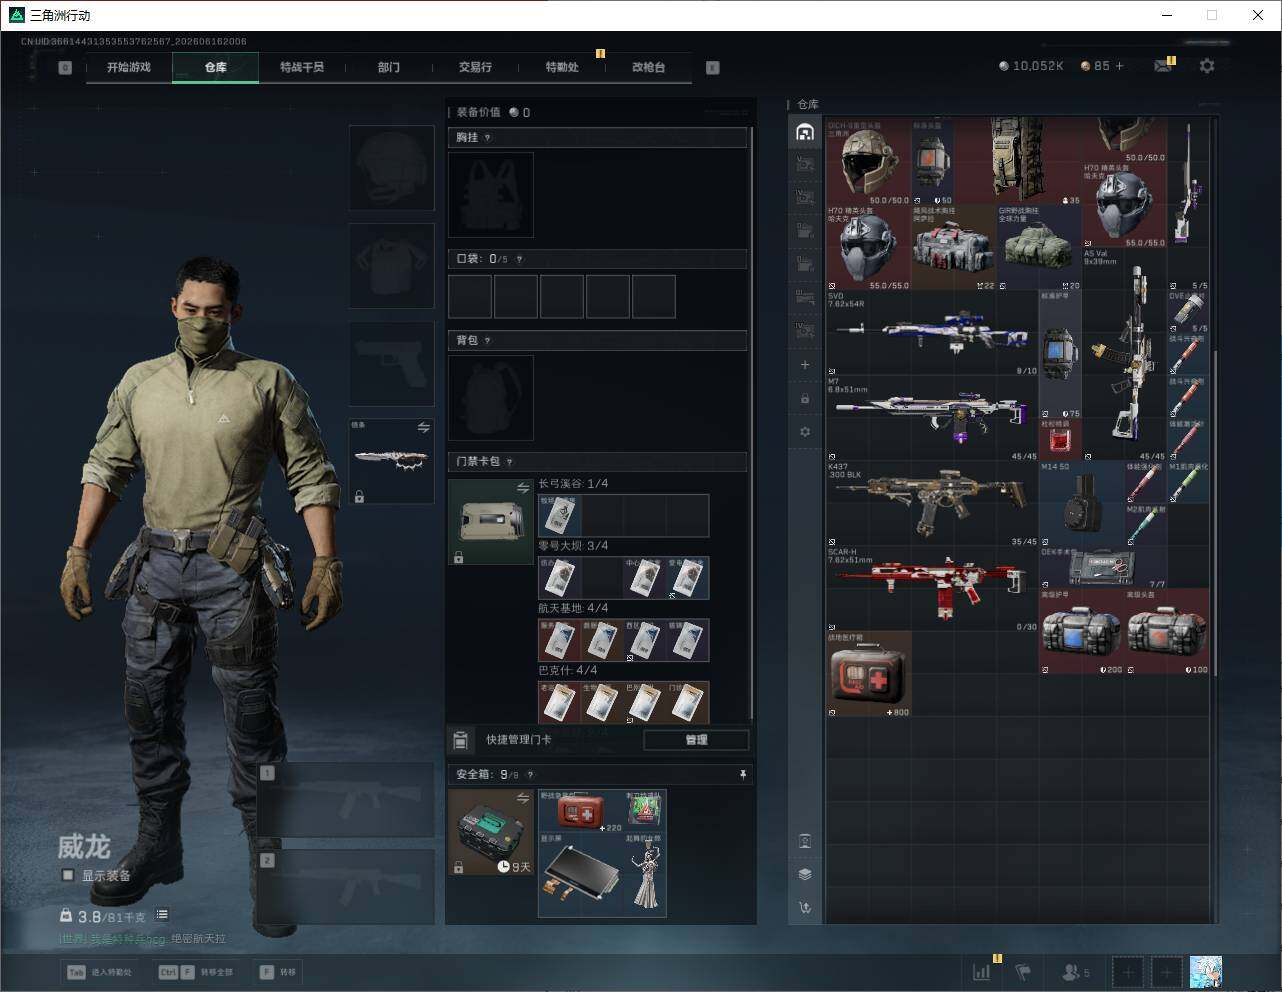The width and height of the screenshot is (1282, 992).
Task: Click the 转移全部 button
Action: [197, 972]
